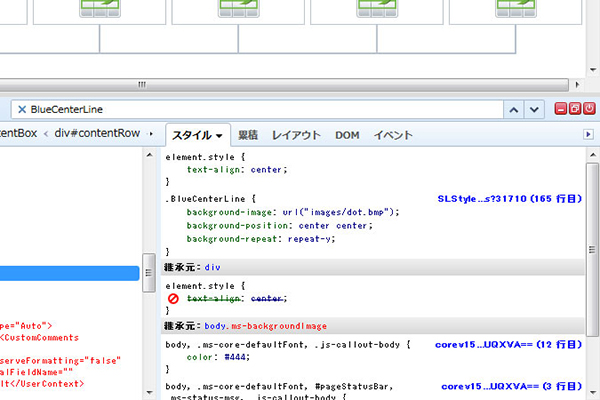Open corev15 source link line 12
This screenshot has width=600, height=400.
pyautogui.click(x=508, y=344)
